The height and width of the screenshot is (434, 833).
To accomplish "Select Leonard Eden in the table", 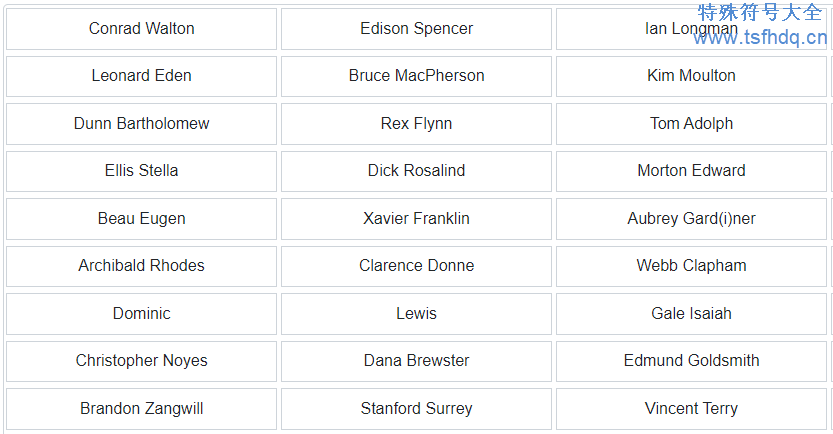I will pos(141,76).
